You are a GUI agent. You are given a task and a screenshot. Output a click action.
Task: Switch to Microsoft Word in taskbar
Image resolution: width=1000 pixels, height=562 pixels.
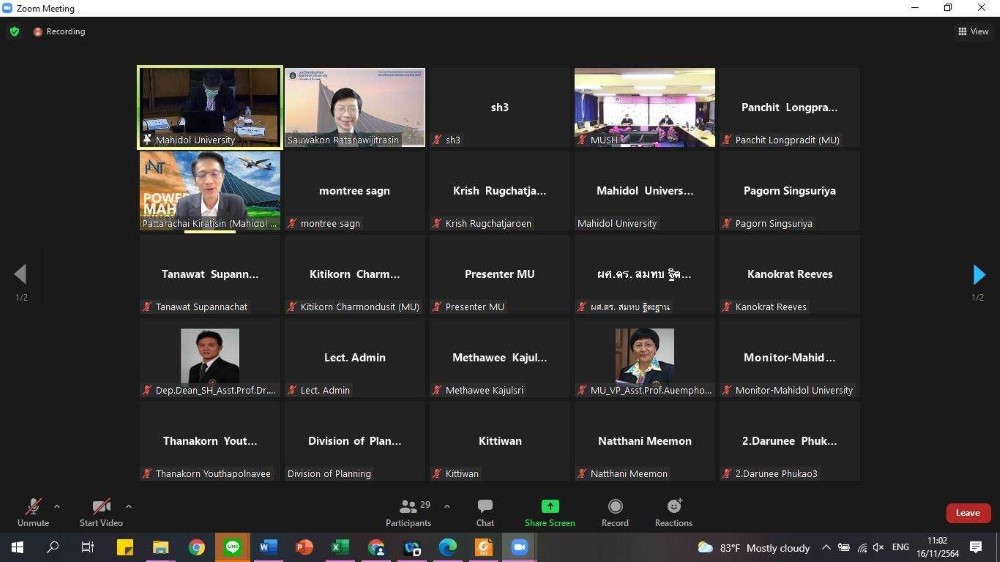point(268,547)
